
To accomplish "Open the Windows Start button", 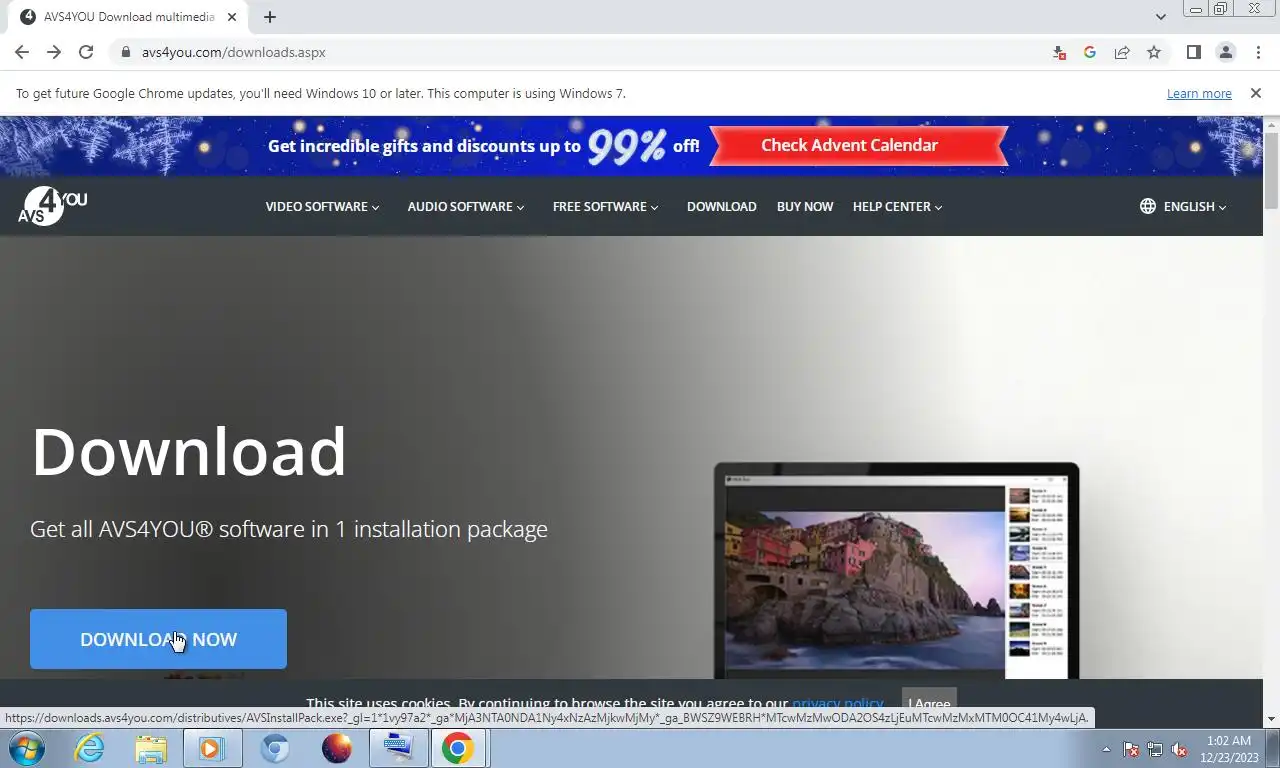I will pos(27,748).
